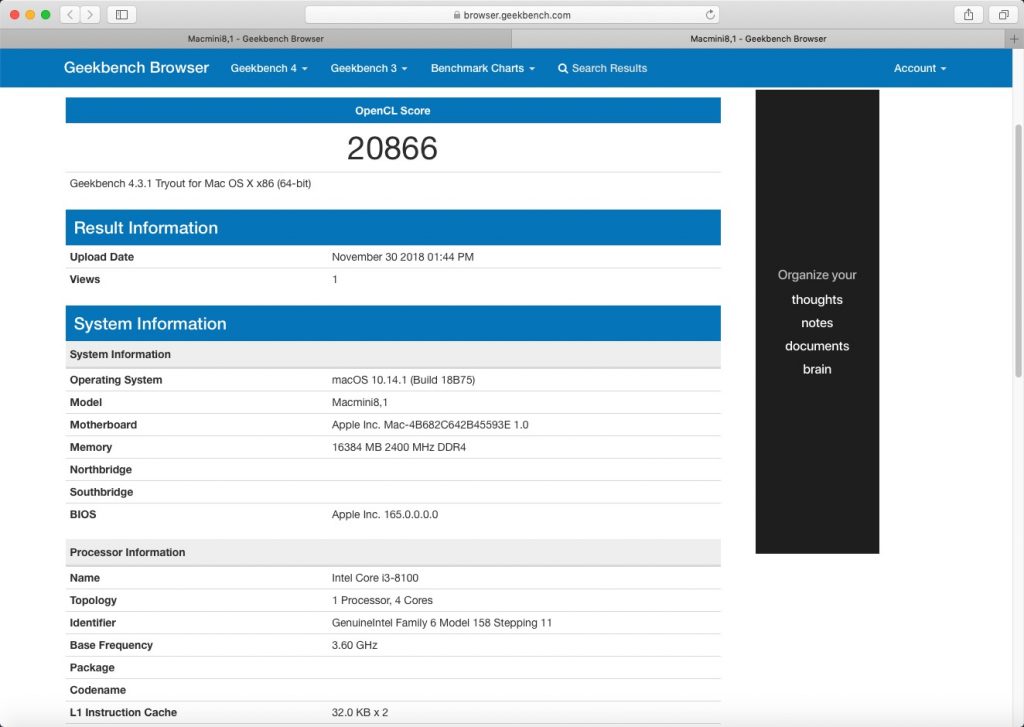
Task: Click the Geekbench Browser home link
Action: pos(136,68)
